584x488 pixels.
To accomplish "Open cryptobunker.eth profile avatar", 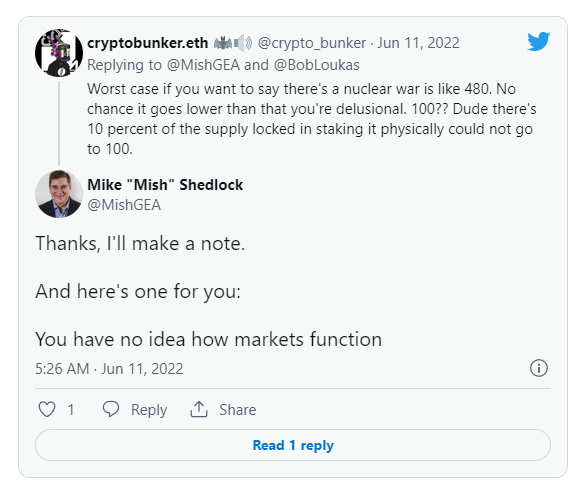I will tap(59, 53).
